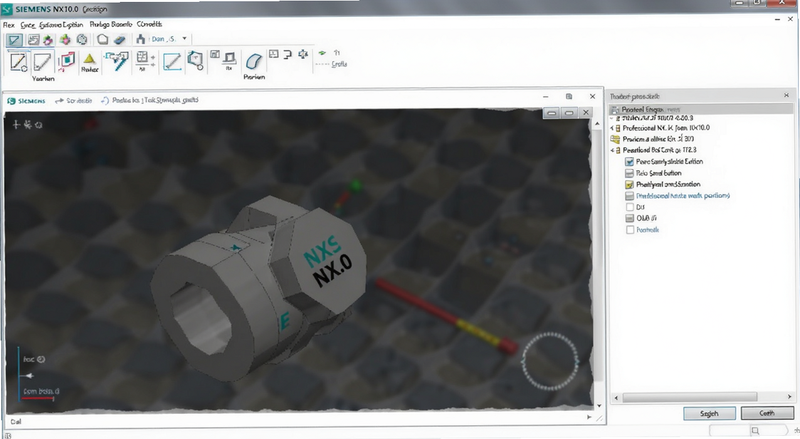Toggle the yellow checked checkbox in panel

(x=630, y=184)
